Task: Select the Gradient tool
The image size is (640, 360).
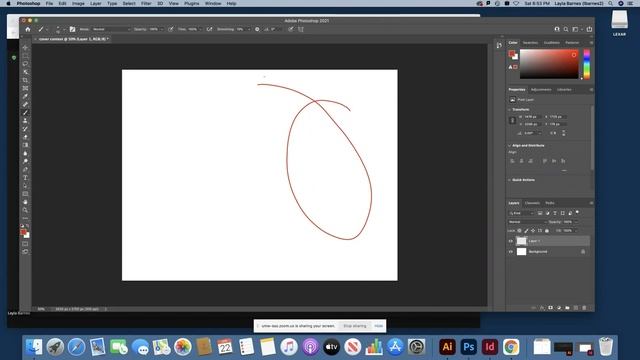Action: [x=25, y=145]
